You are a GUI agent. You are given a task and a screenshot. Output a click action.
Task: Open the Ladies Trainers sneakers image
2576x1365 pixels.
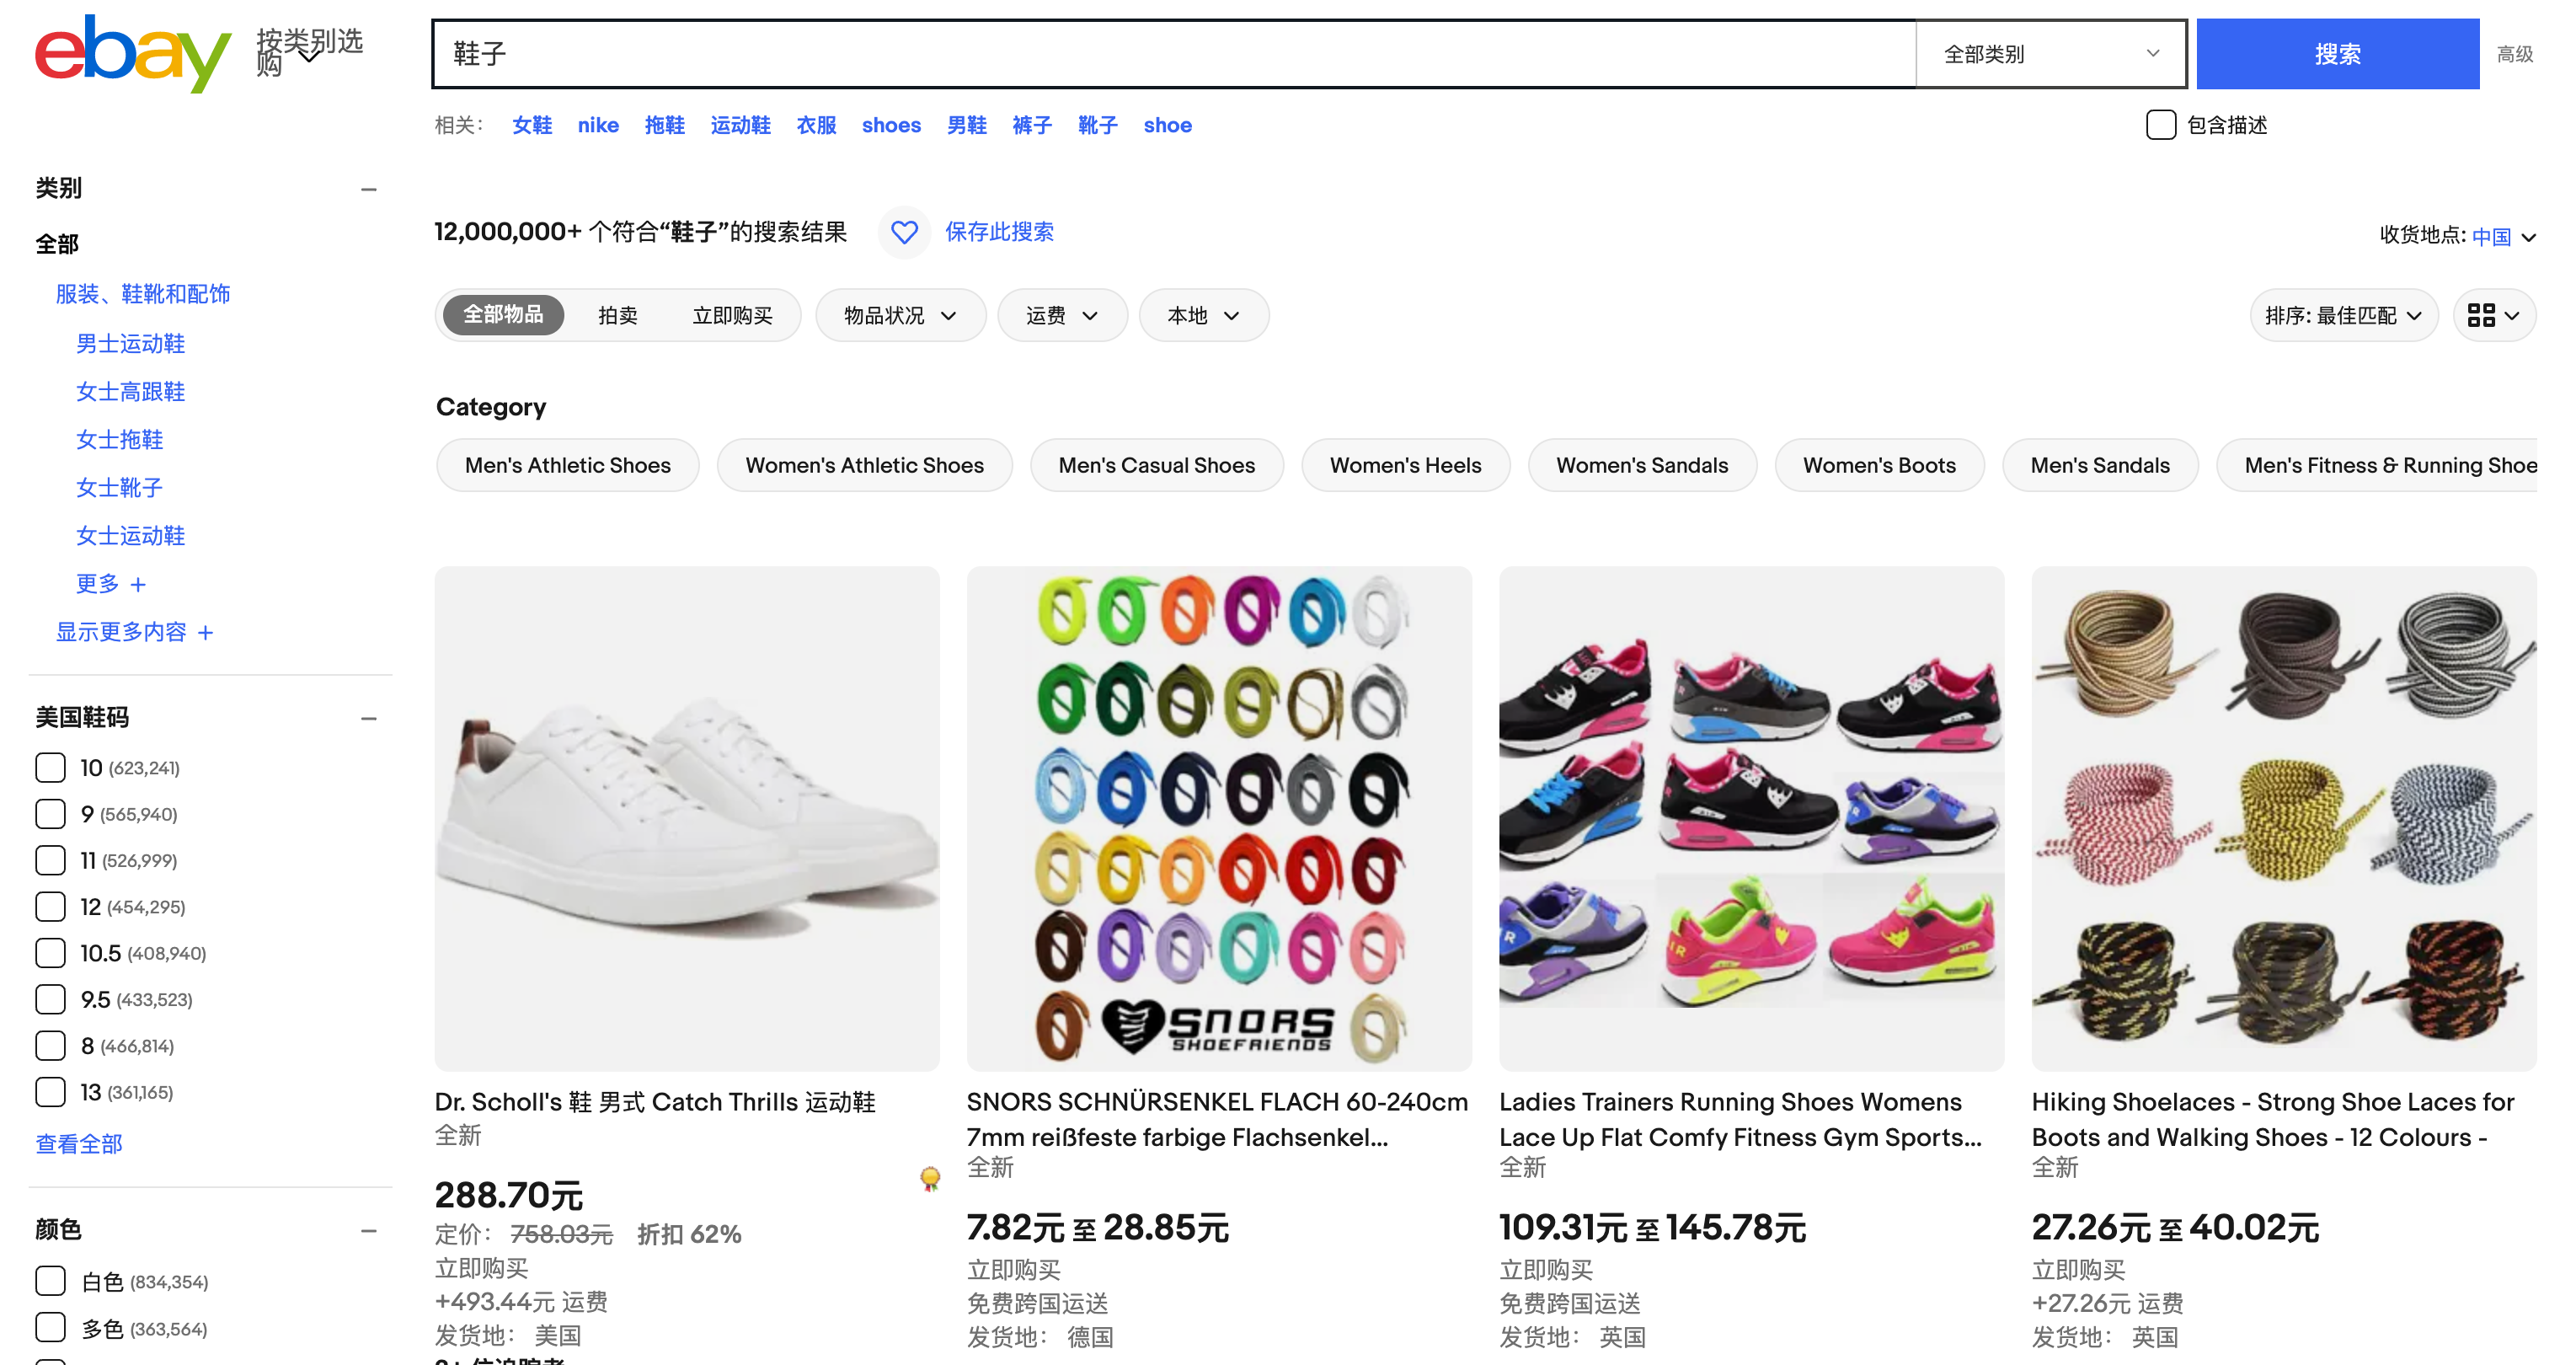click(x=1751, y=819)
